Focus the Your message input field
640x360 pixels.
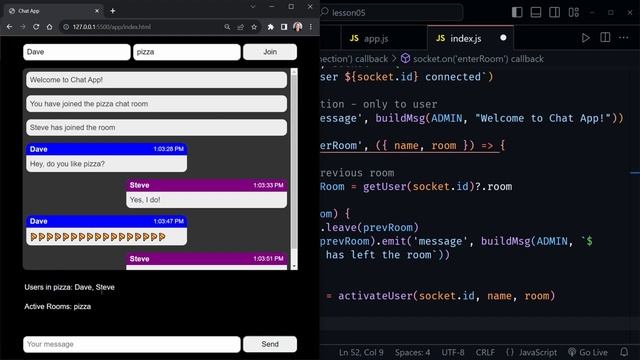(132, 344)
